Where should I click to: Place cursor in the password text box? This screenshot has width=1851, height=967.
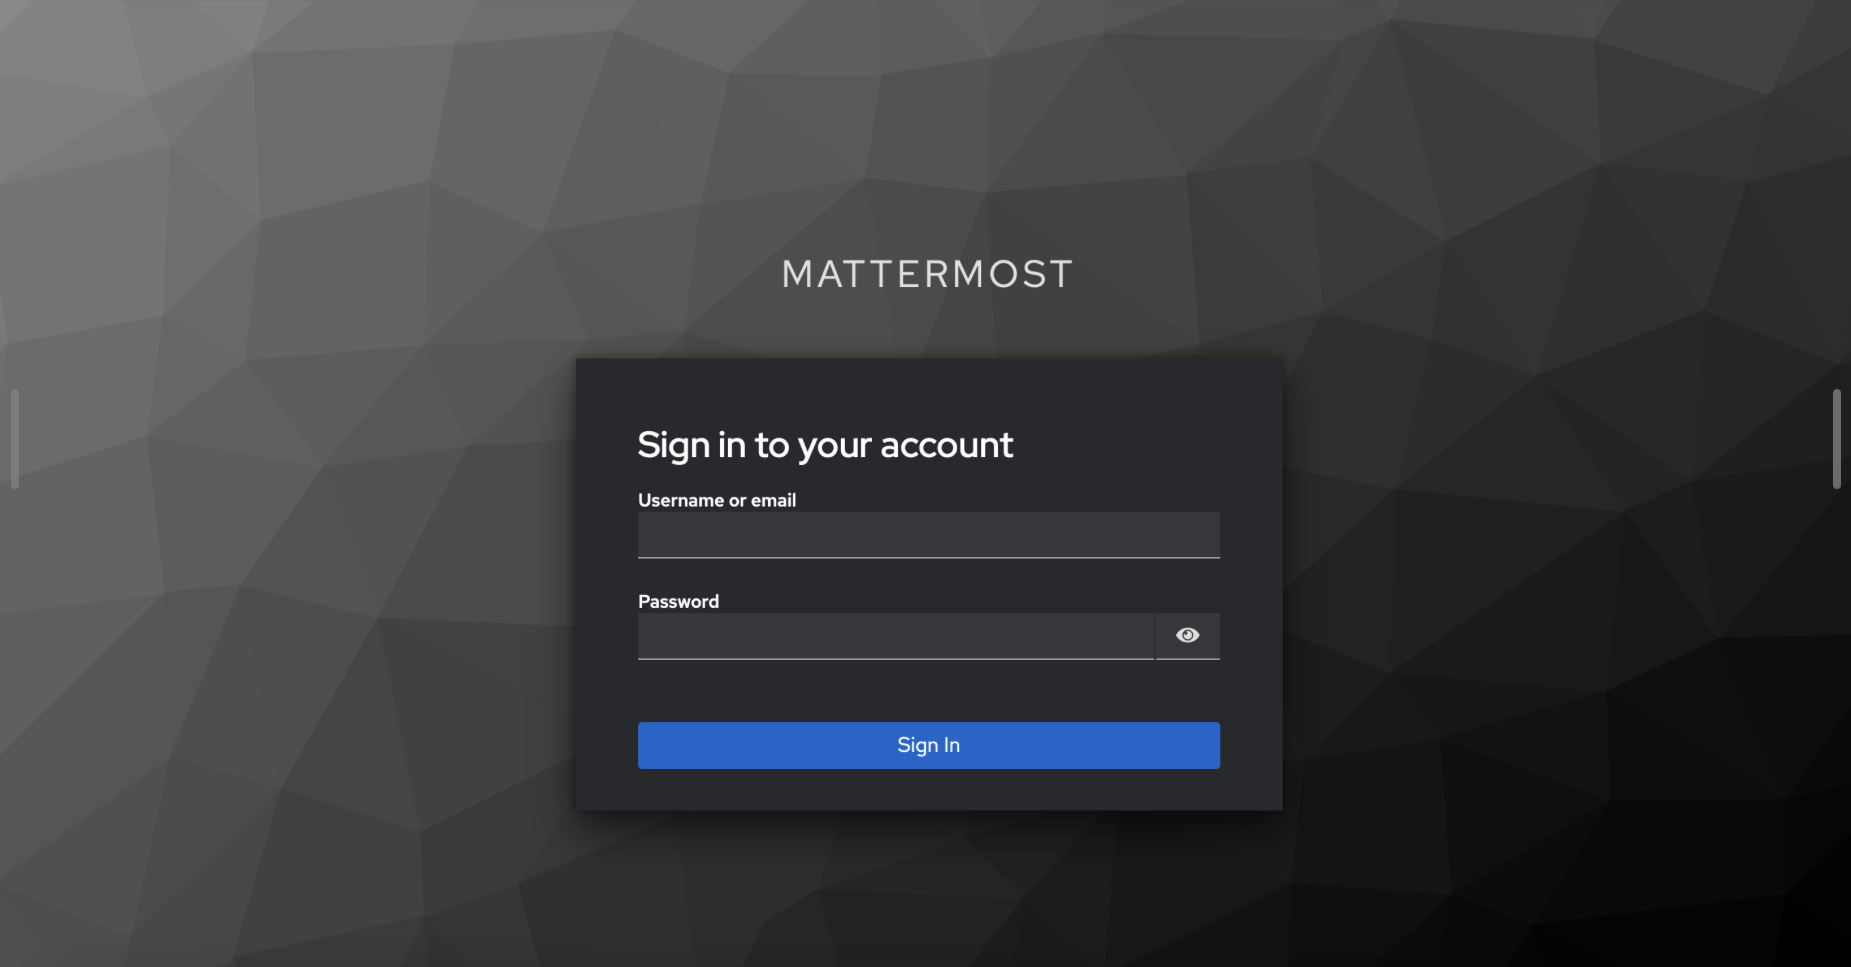point(896,636)
